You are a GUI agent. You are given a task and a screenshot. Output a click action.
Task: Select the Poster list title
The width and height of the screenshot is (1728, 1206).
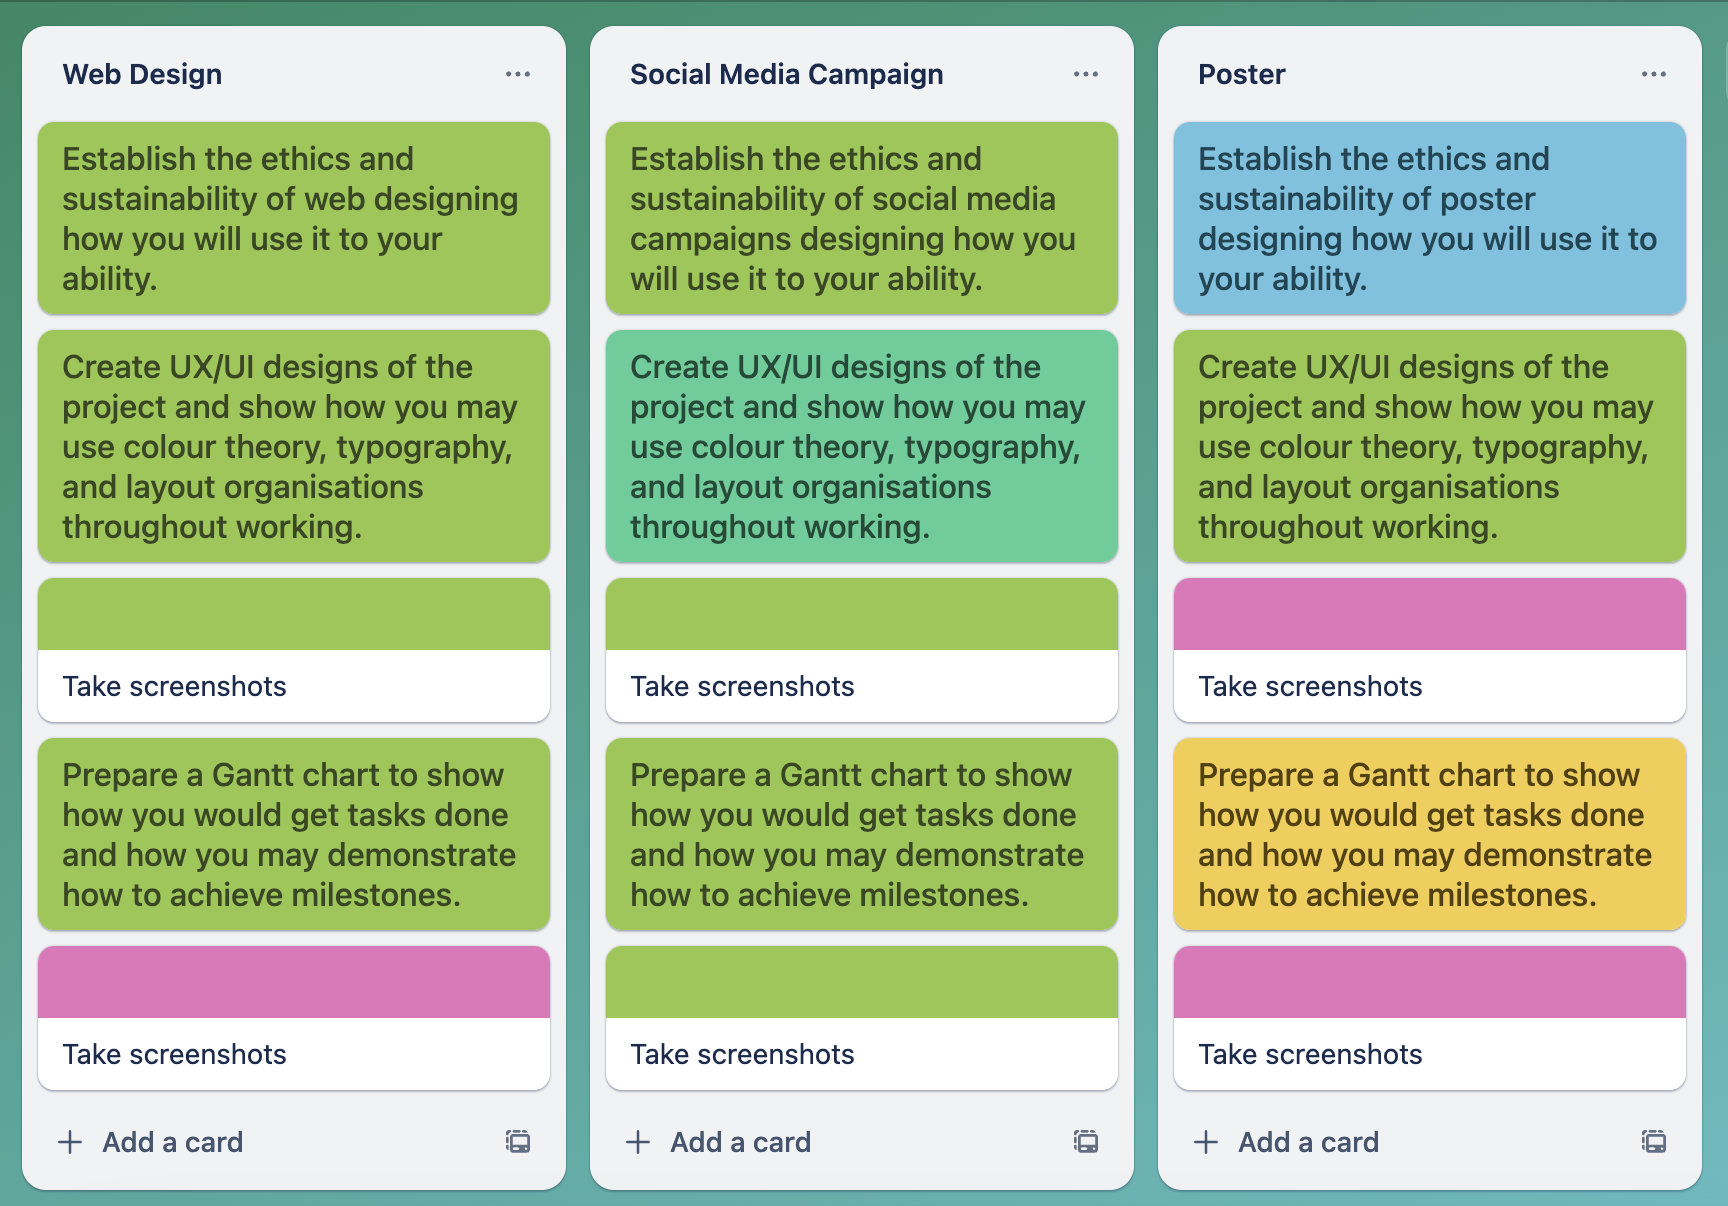[1241, 74]
